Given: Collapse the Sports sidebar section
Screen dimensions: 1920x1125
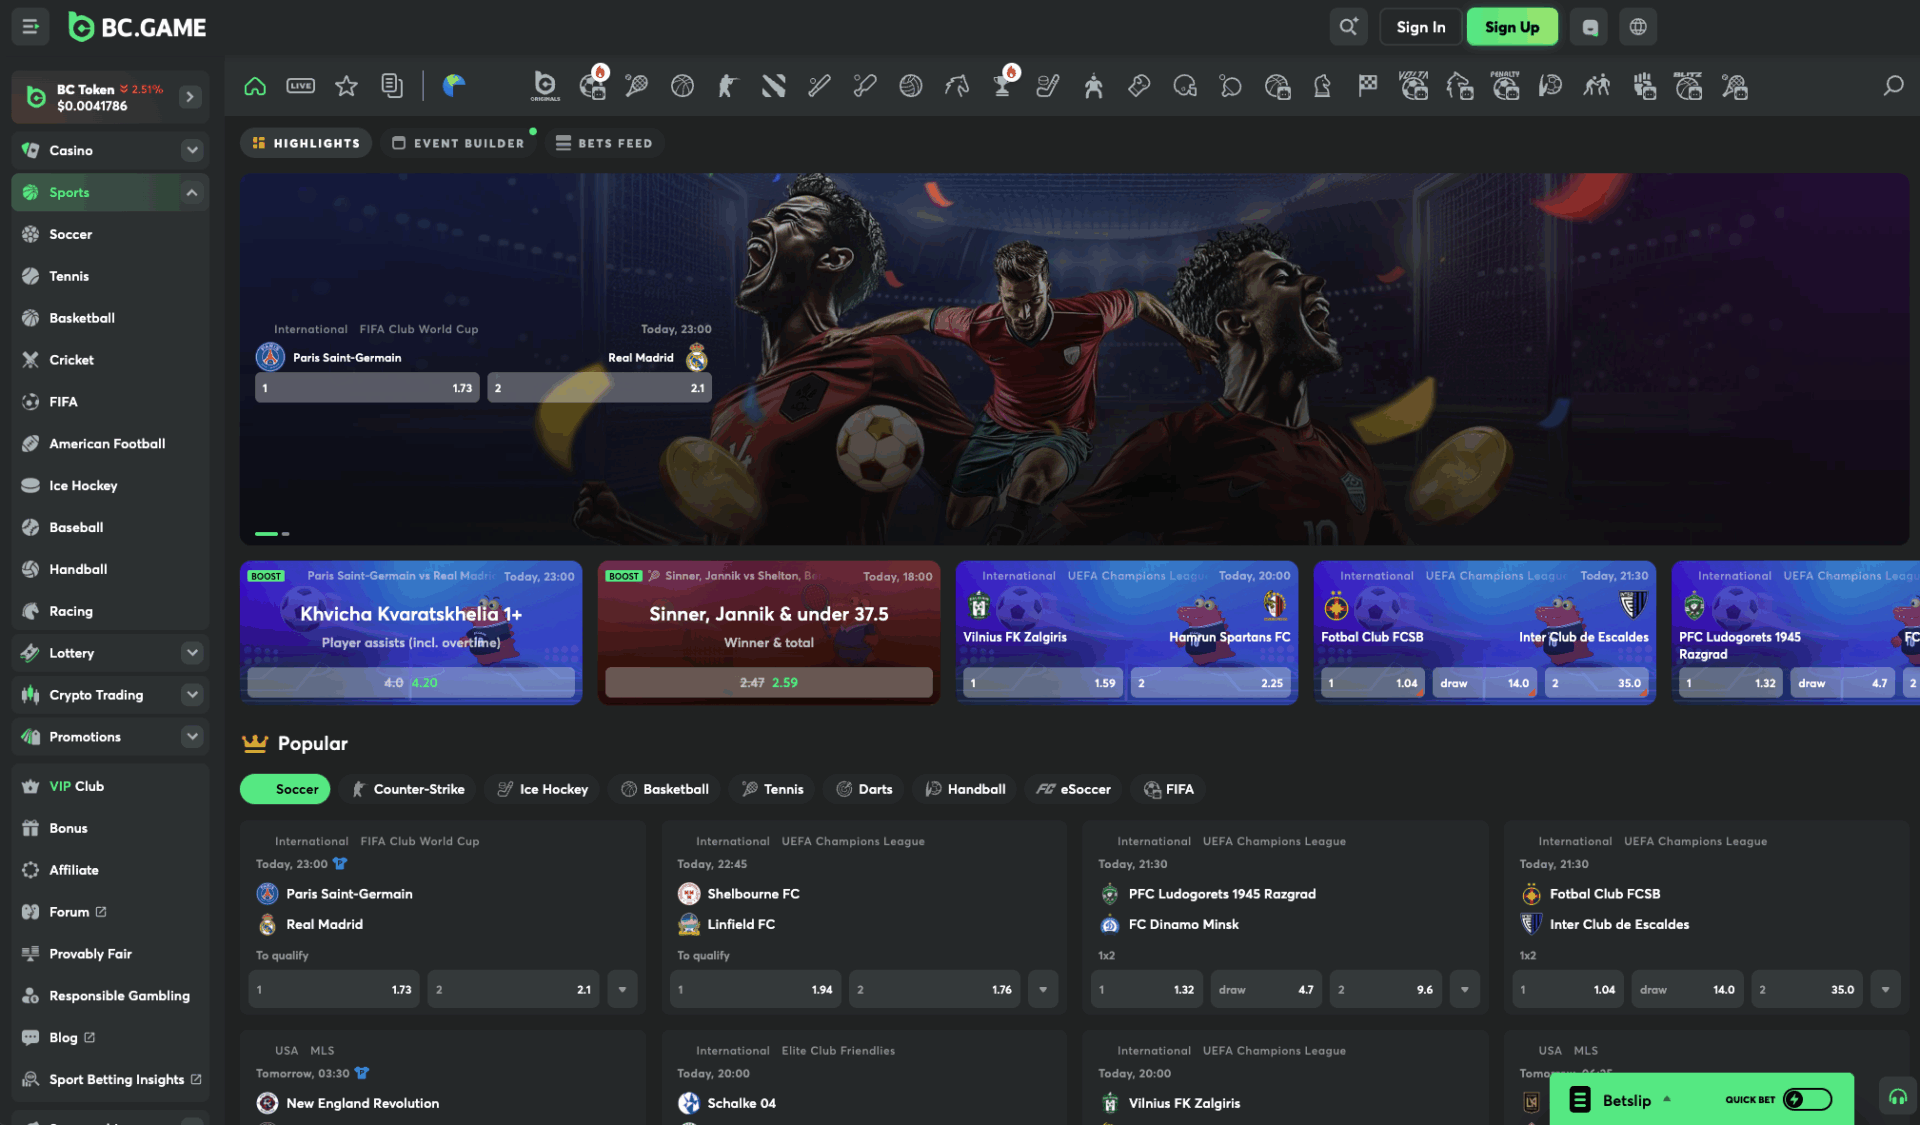Looking at the screenshot, I should click(192, 192).
